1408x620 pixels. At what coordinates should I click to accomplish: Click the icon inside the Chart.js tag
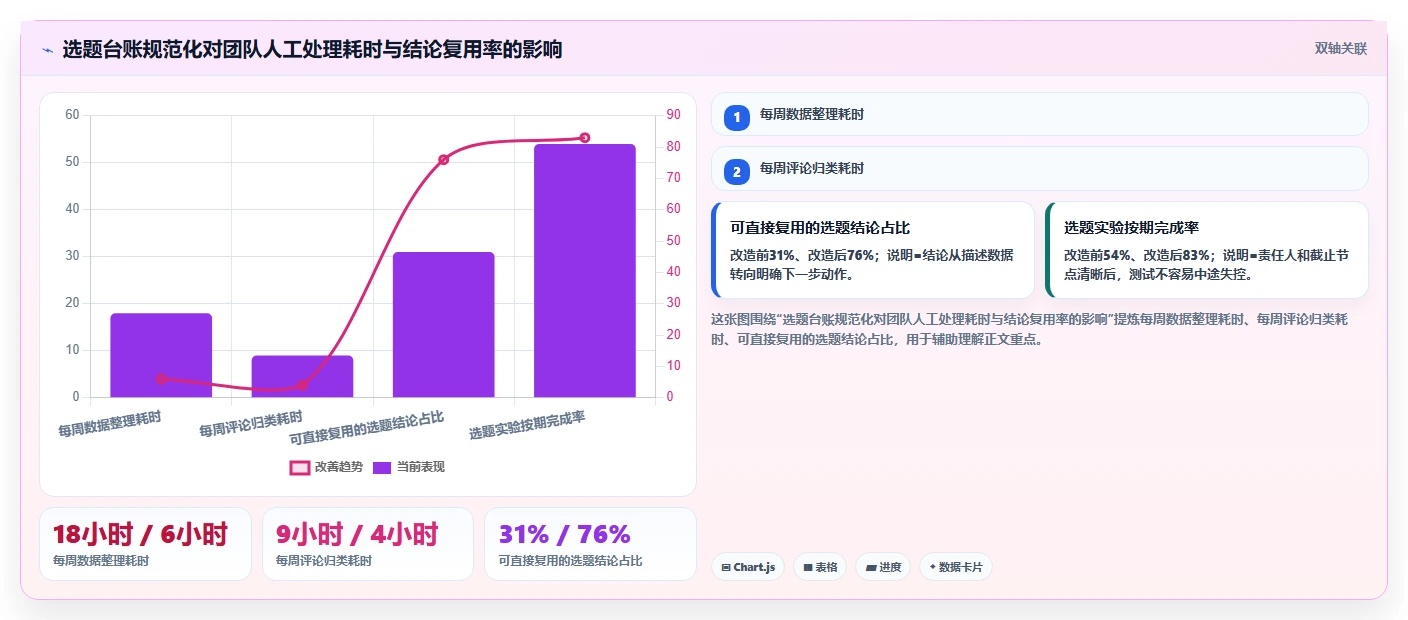pyautogui.click(x=726, y=567)
